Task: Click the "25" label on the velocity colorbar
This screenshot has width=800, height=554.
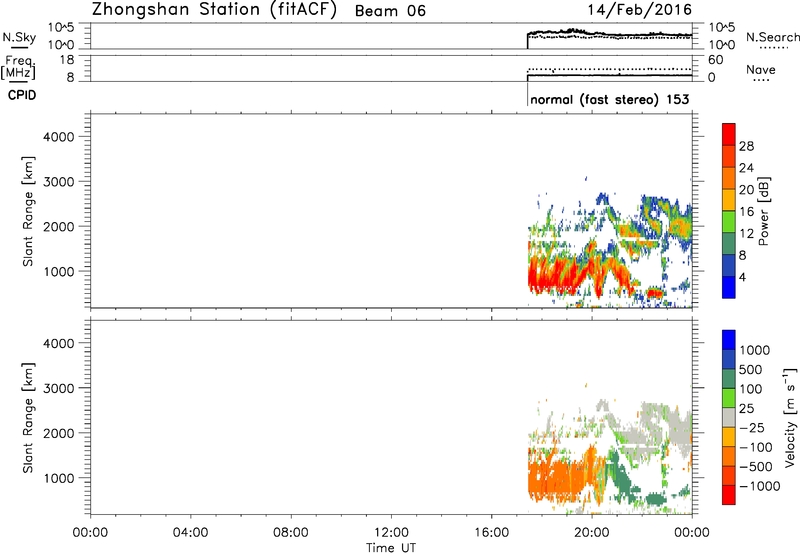Action: point(746,409)
